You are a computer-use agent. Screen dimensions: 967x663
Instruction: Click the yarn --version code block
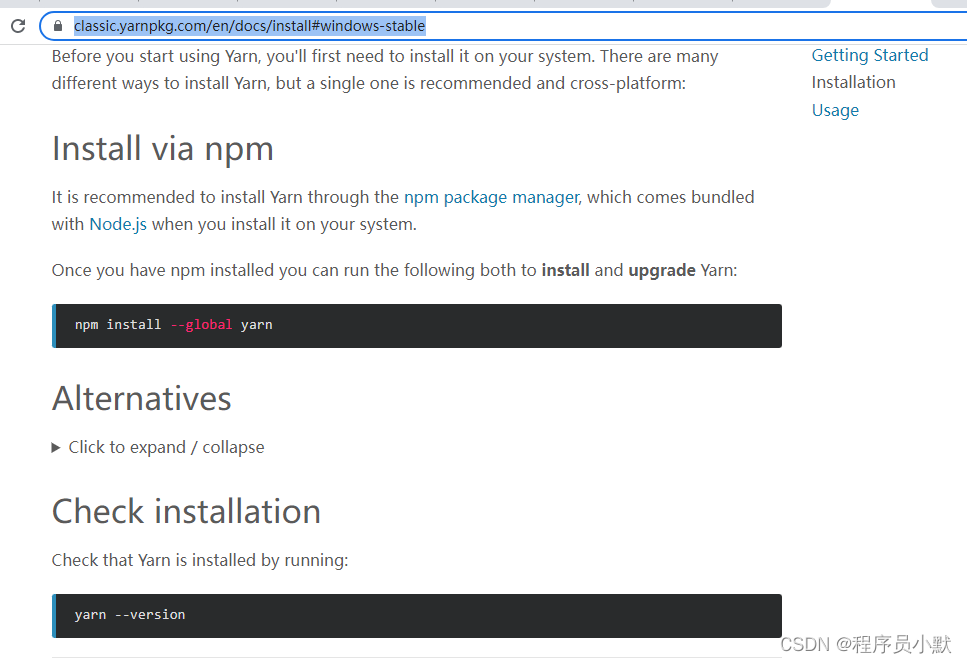coord(416,615)
